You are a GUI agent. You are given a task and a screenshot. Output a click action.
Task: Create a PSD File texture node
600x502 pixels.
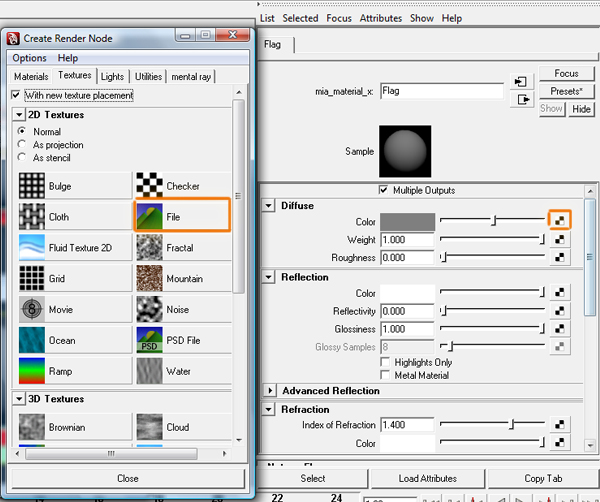(x=183, y=341)
